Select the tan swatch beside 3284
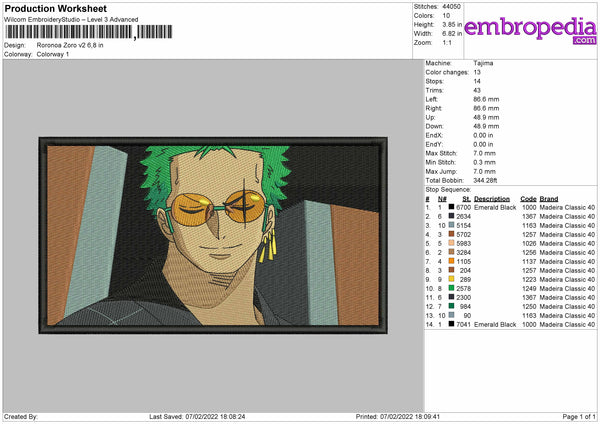 point(451,252)
